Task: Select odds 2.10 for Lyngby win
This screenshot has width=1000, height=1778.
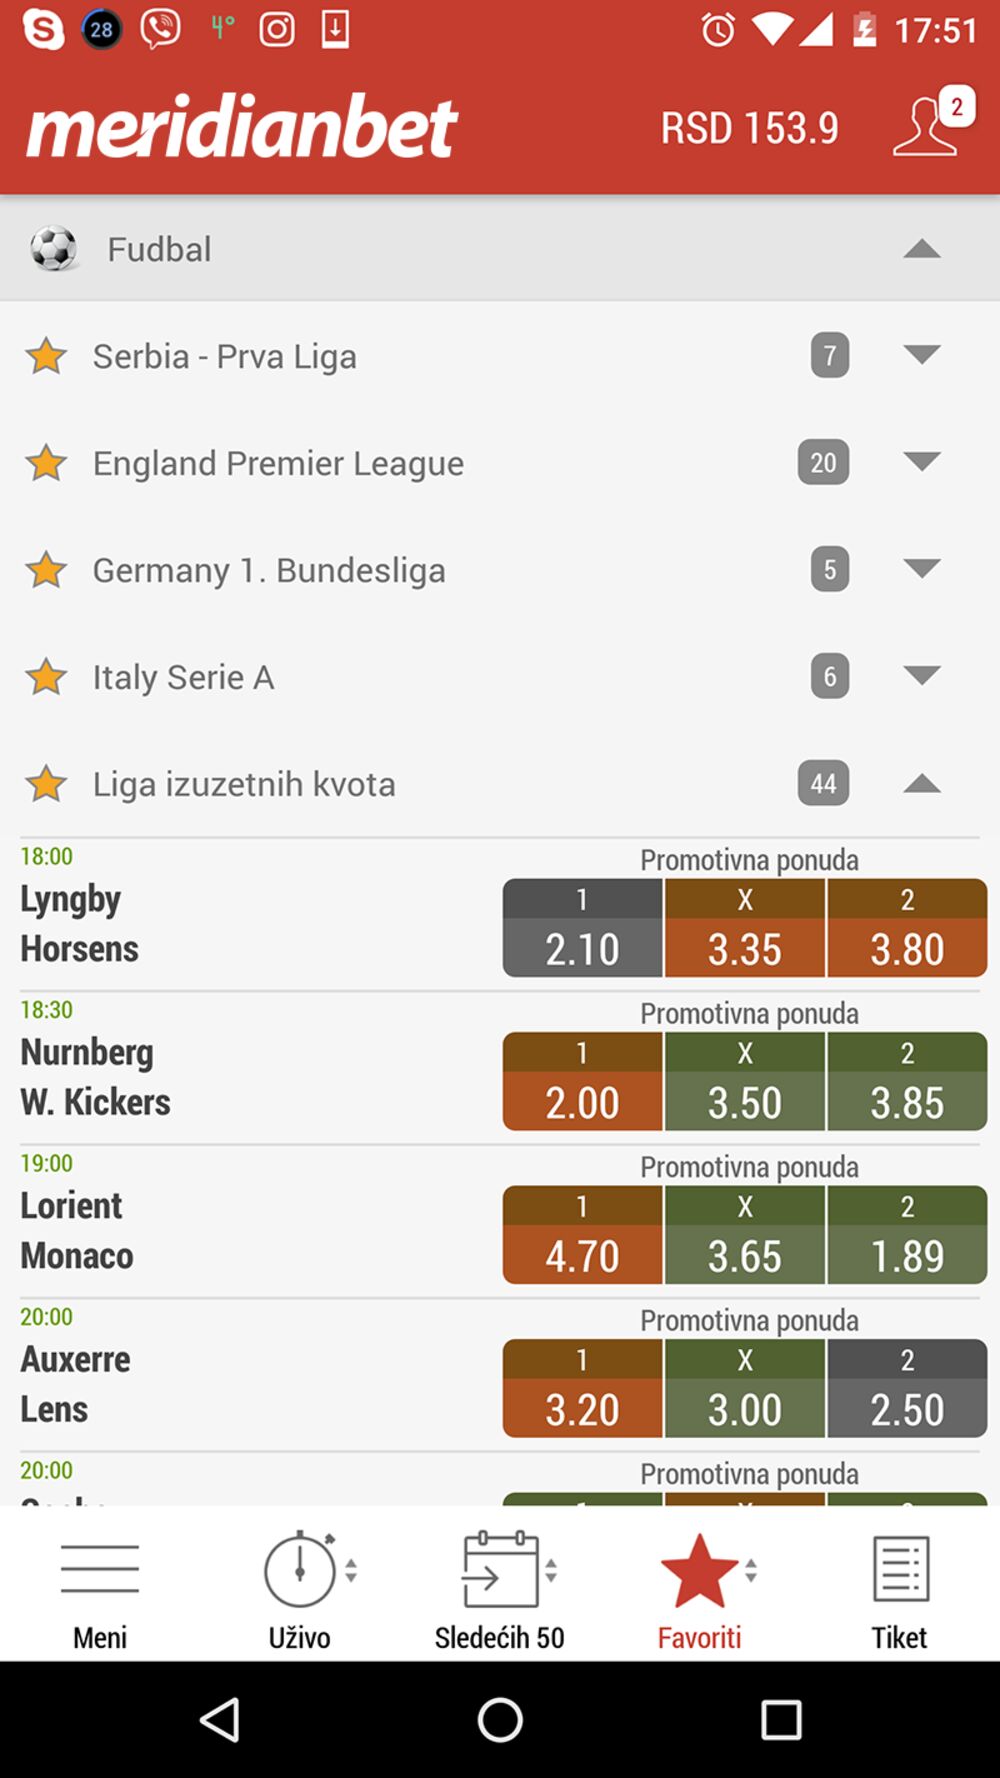Action: pos(582,928)
